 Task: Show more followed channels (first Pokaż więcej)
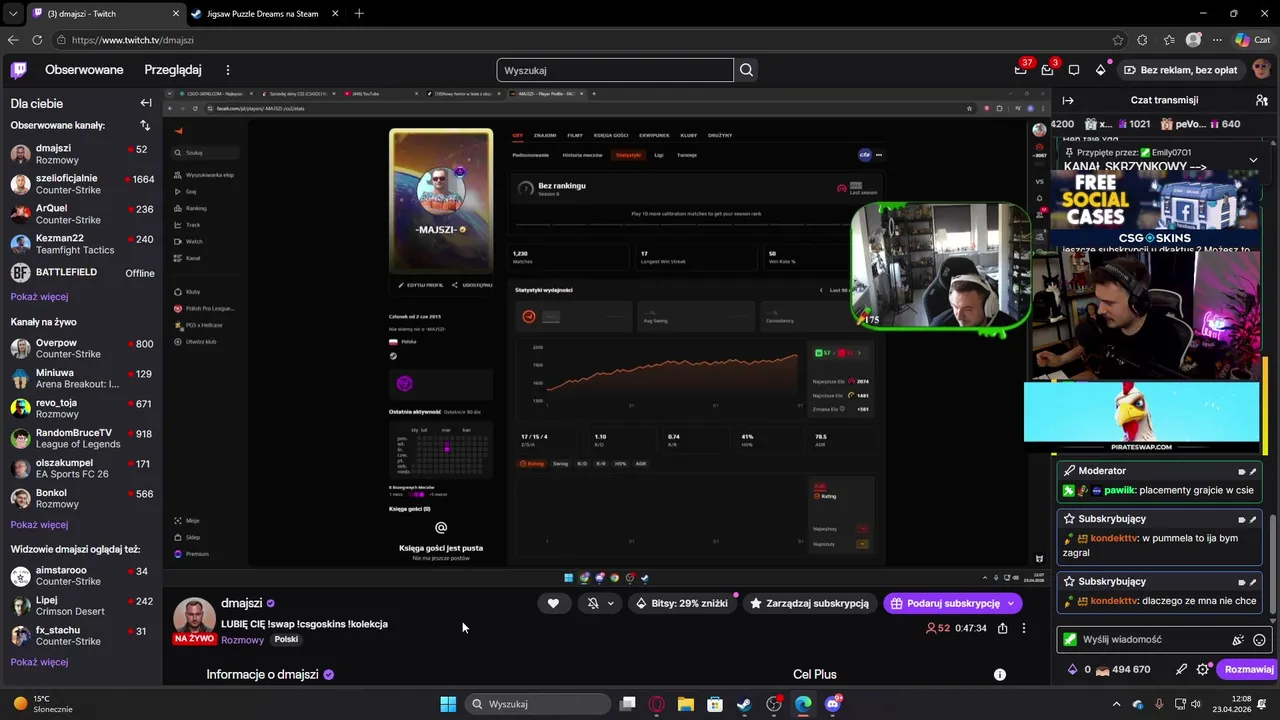point(39,297)
